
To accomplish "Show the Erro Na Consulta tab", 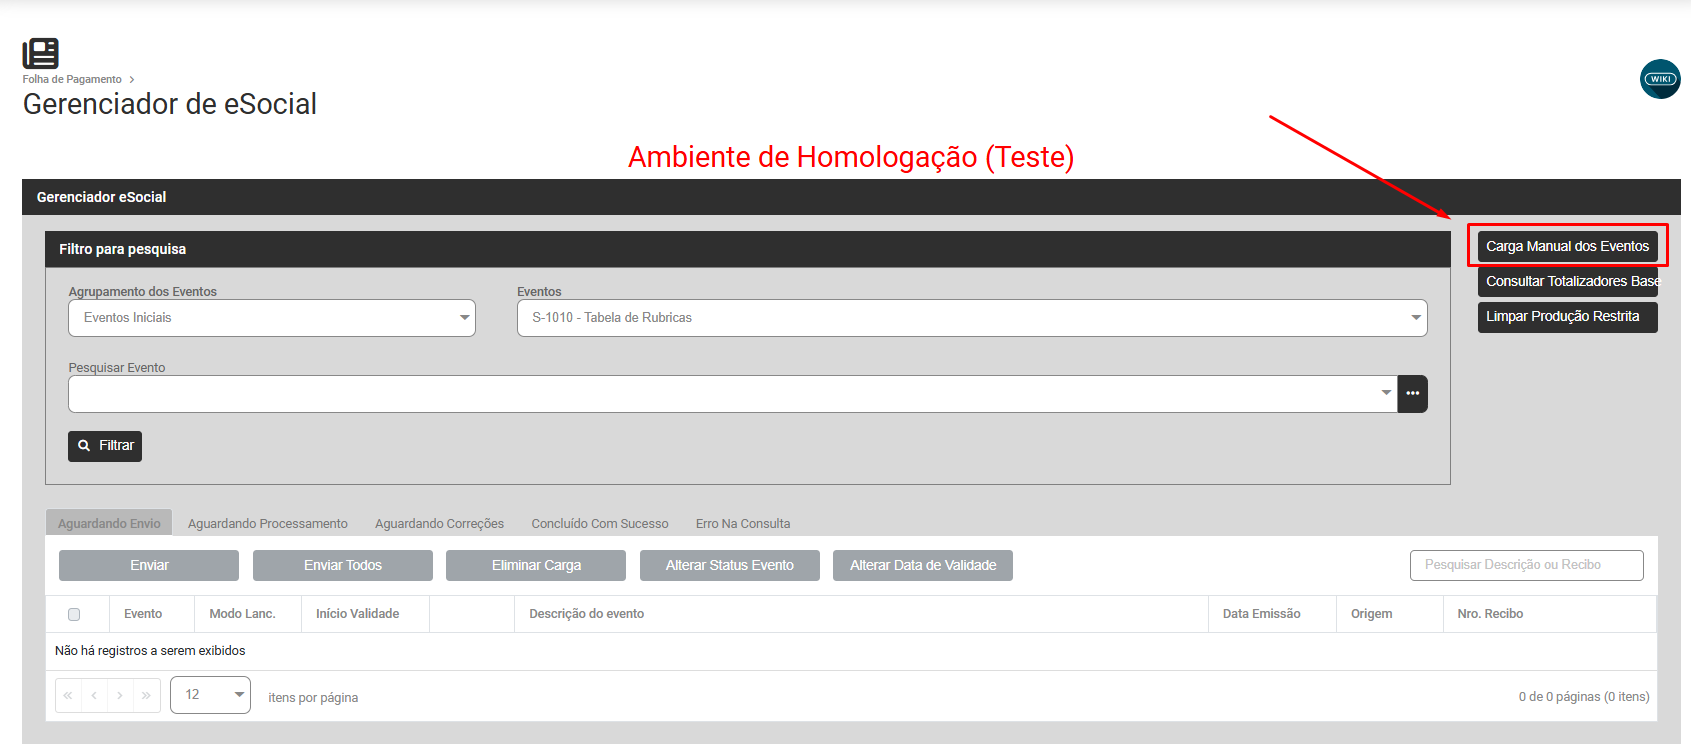I will pos(743,523).
